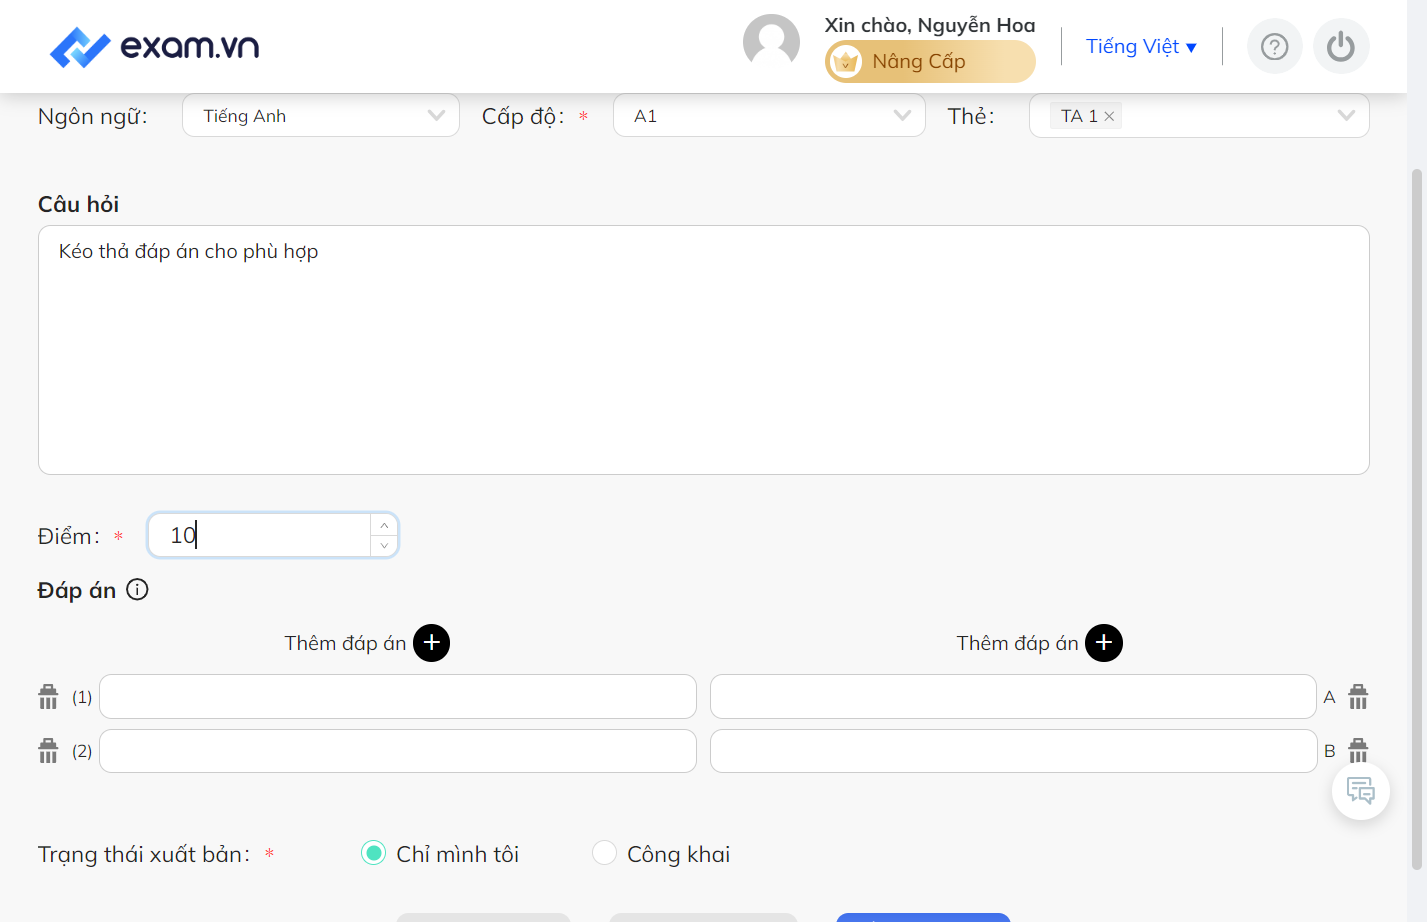The height and width of the screenshot is (922, 1427).
Task: Open the help question mark icon
Action: (1274, 46)
